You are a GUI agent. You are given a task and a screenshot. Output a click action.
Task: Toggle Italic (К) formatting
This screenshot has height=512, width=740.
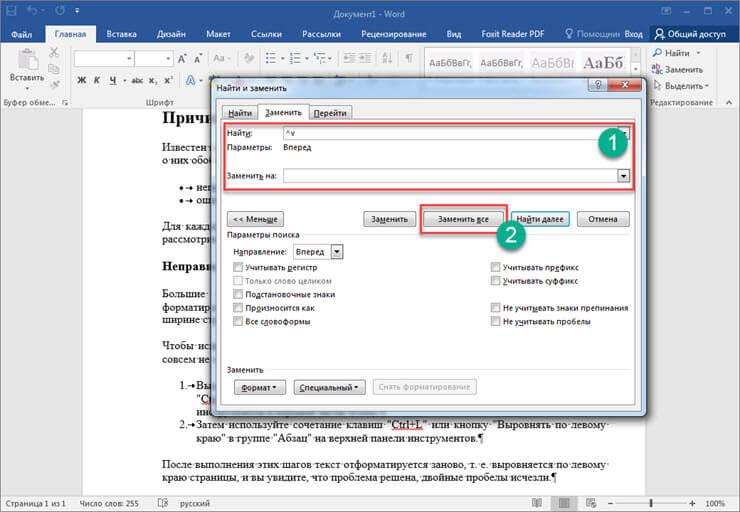tap(97, 80)
